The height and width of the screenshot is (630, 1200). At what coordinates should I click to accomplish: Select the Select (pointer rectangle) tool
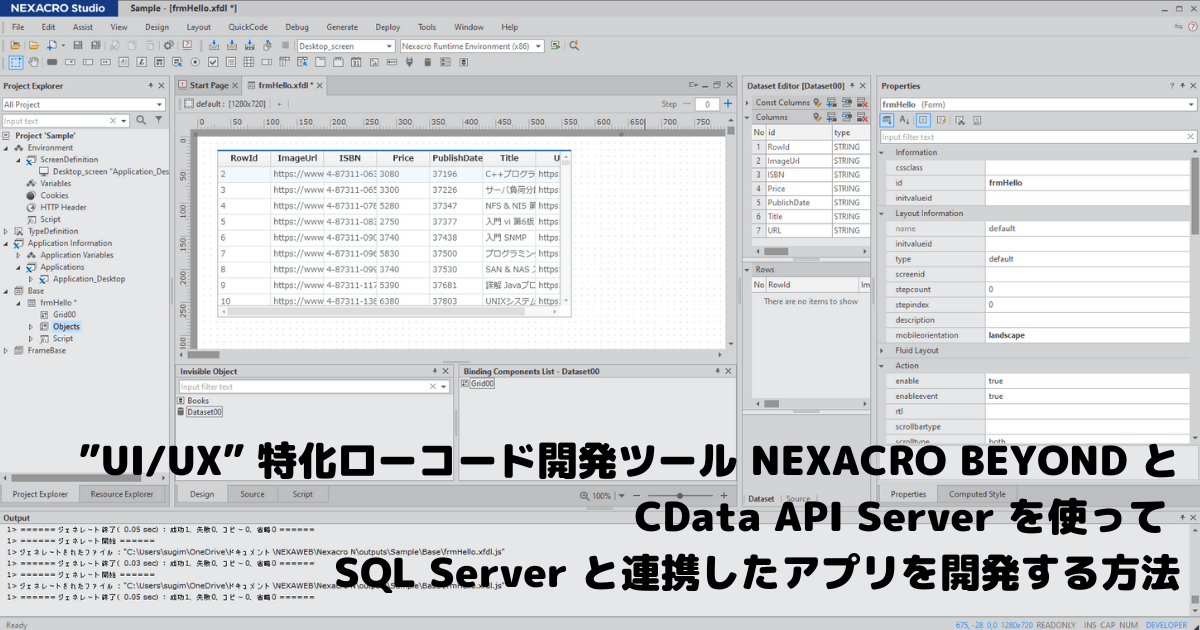point(15,62)
